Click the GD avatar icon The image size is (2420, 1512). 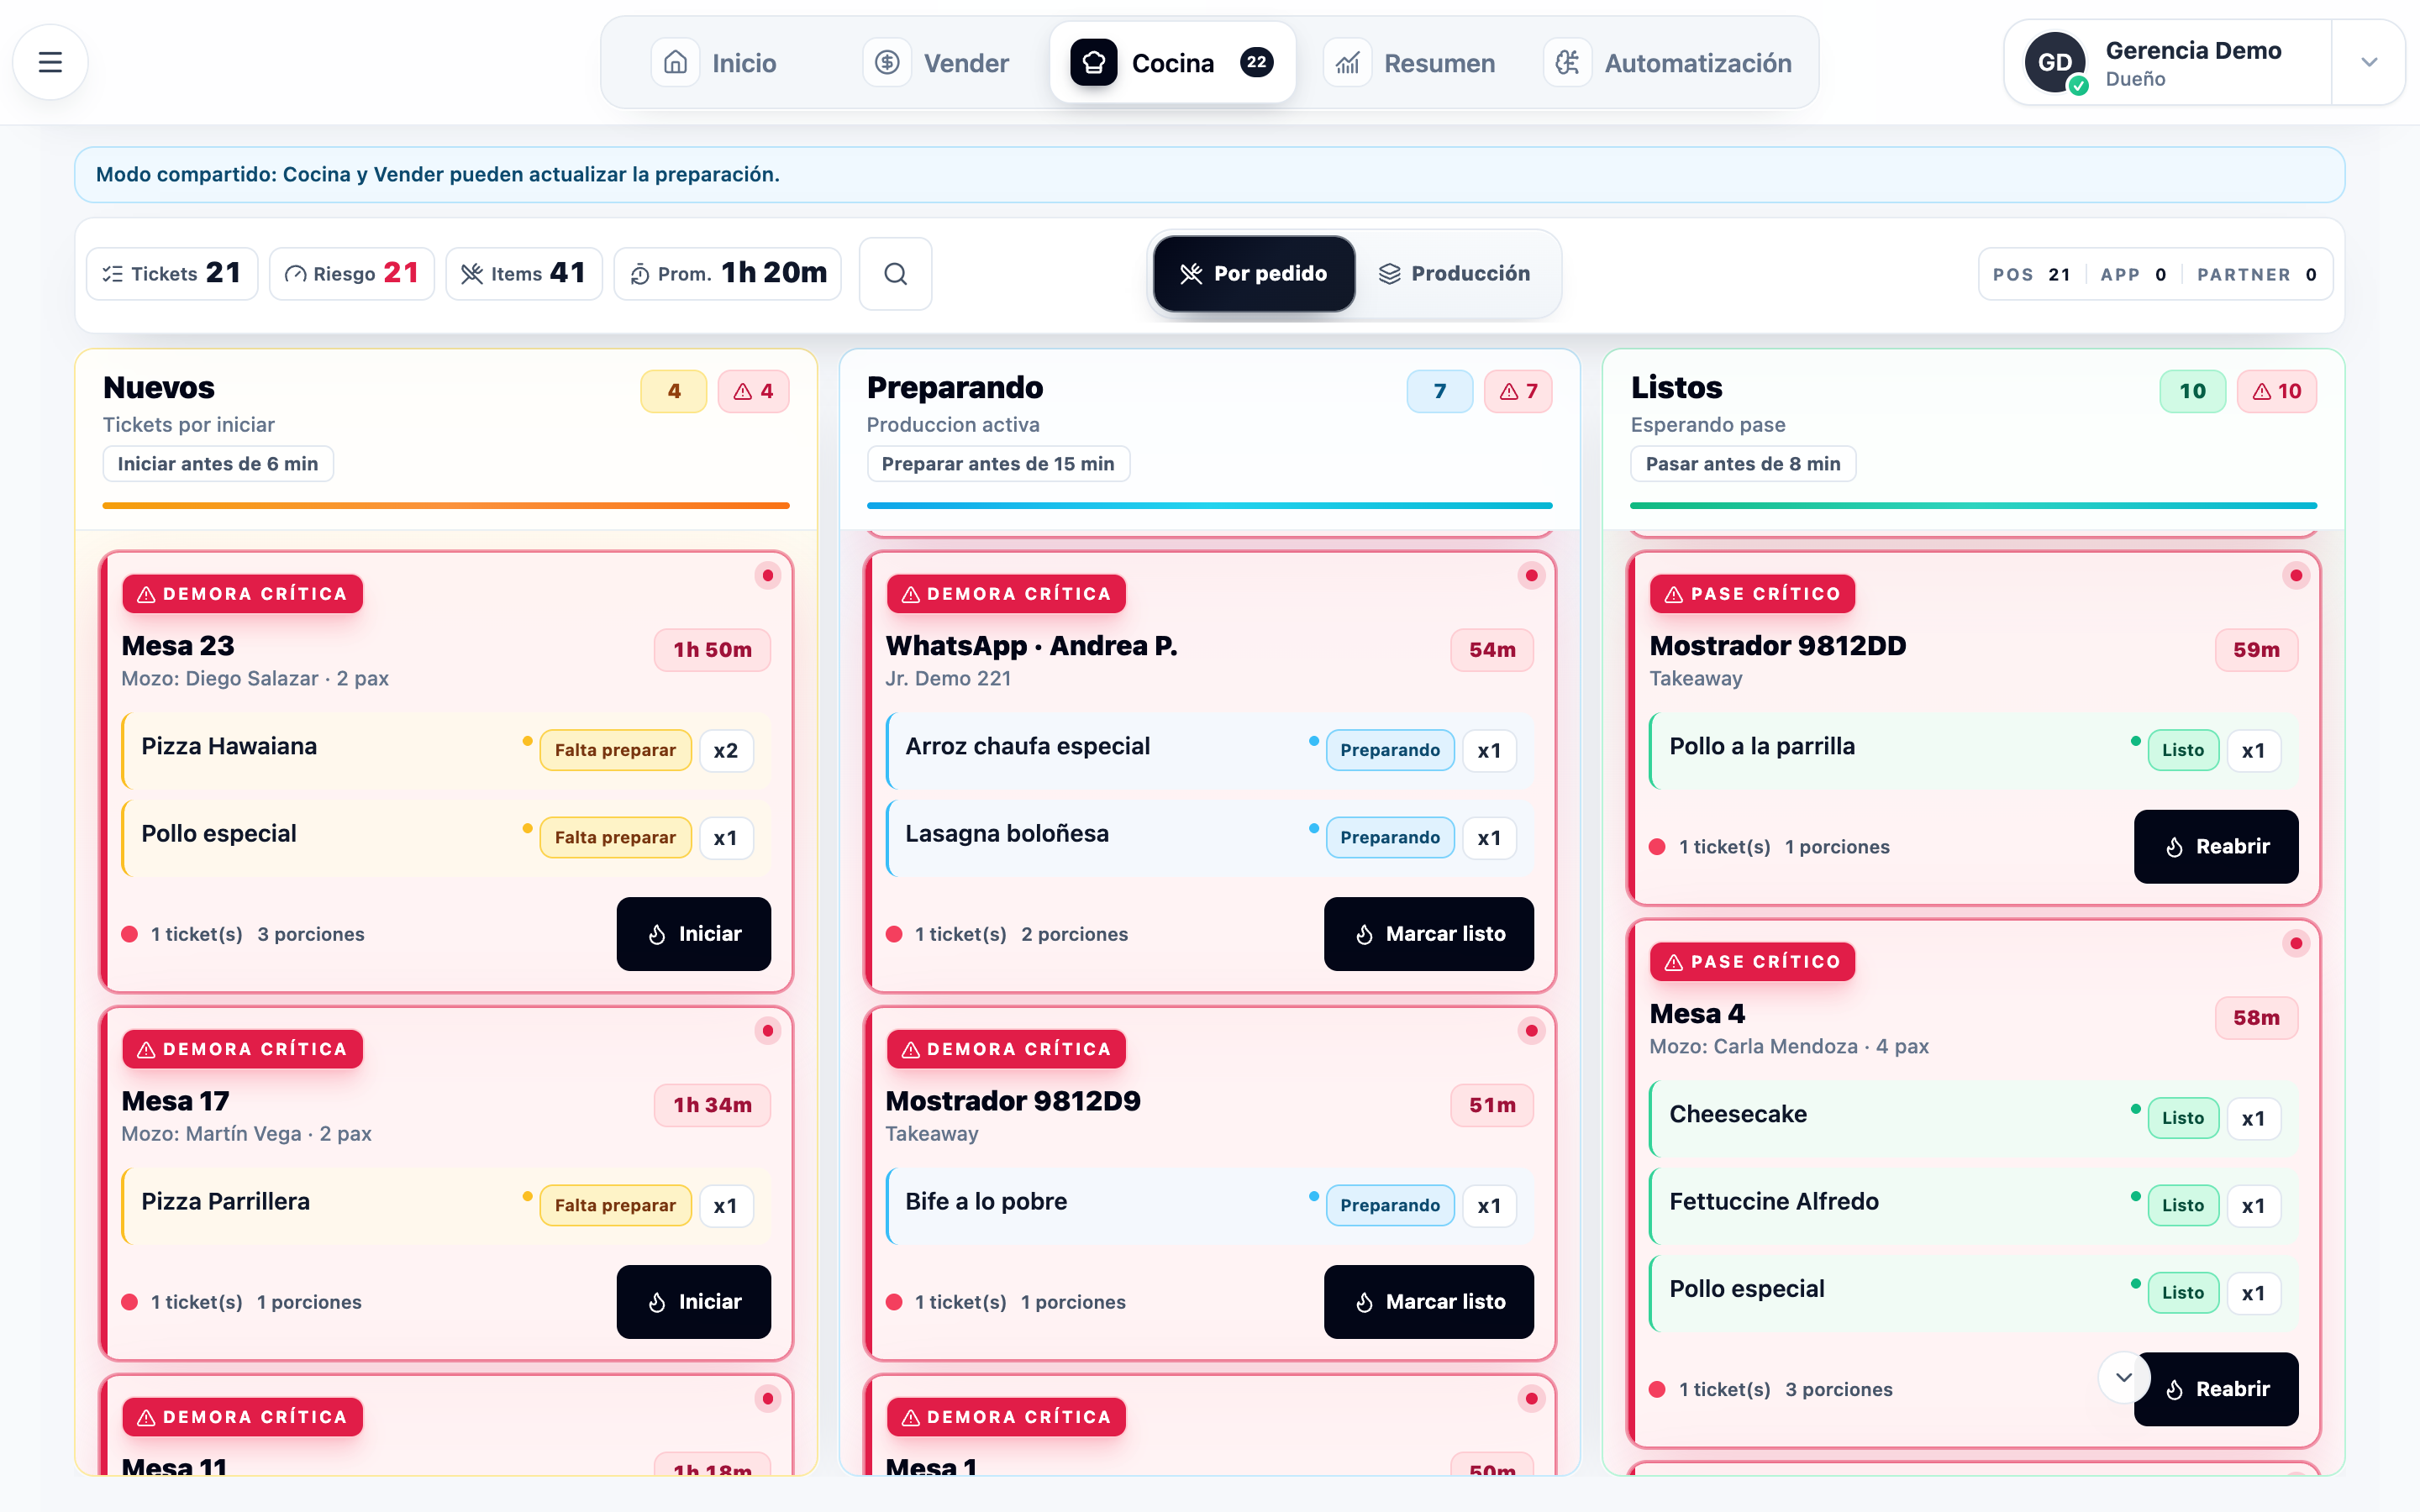[x=2054, y=62]
